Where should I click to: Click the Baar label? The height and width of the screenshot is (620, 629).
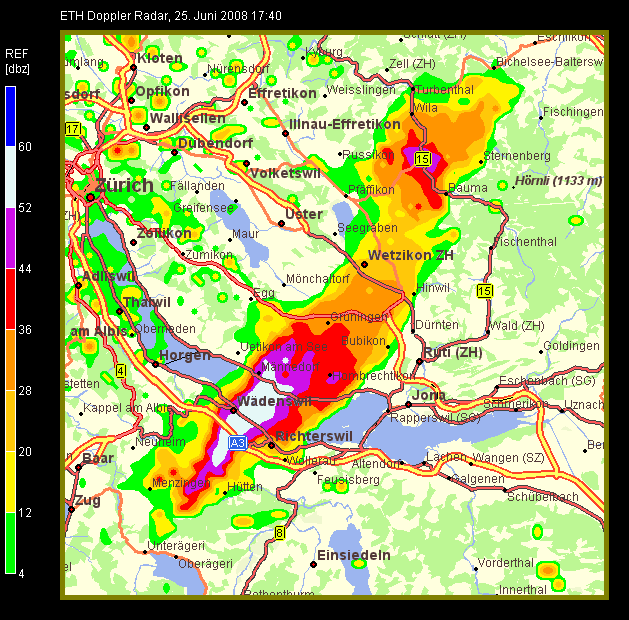click(x=98, y=458)
